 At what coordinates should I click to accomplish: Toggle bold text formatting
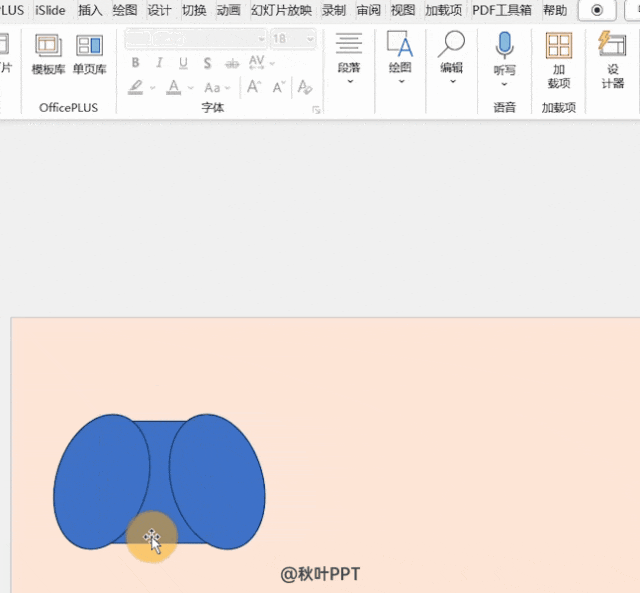(x=136, y=63)
